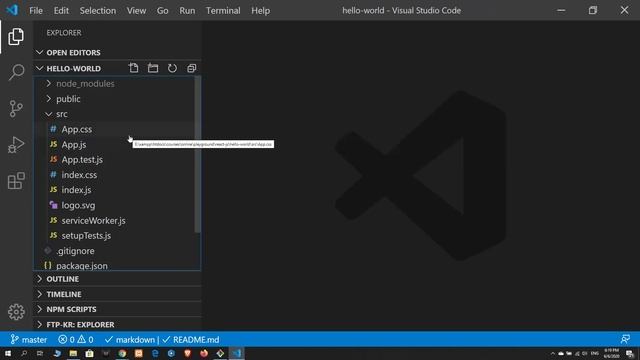The width and height of the screenshot is (640, 360).
Task: Open the Extensions view
Action: coord(16,180)
